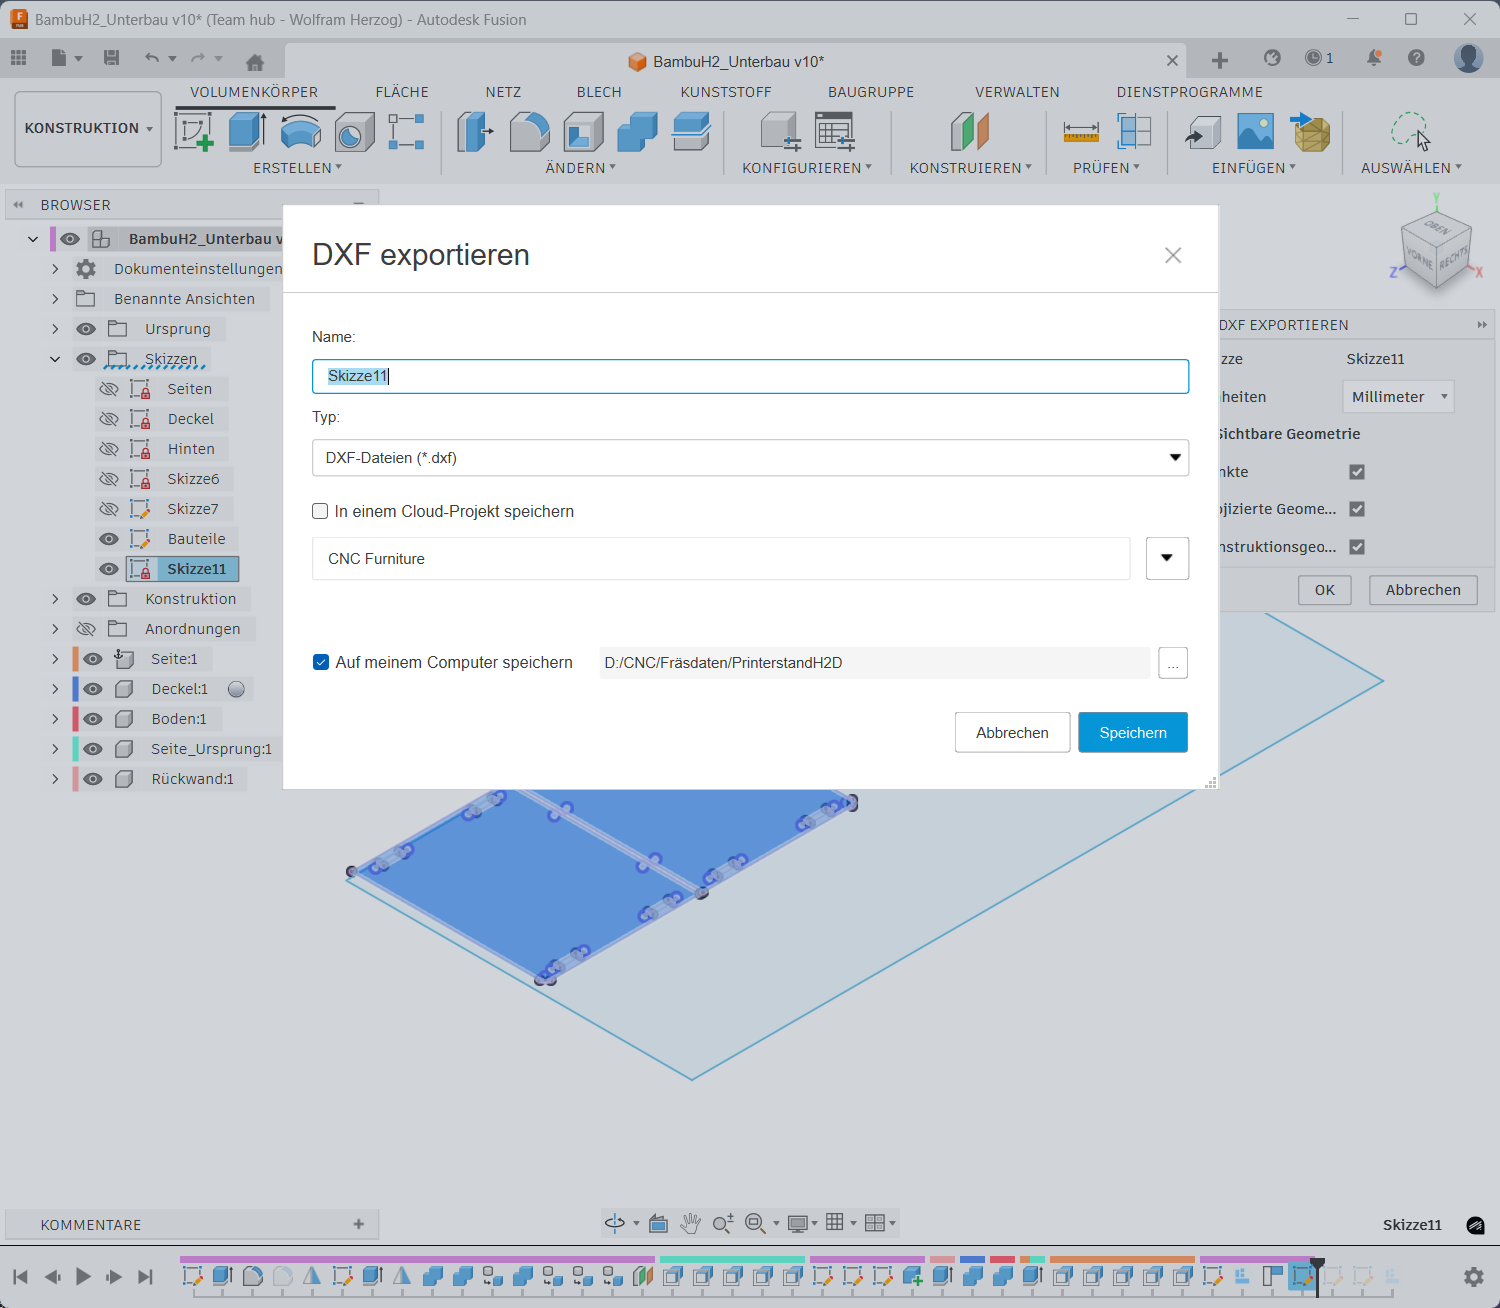Click the Fillet tool in Ändern
1500x1308 pixels.
click(x=529, y=131)
